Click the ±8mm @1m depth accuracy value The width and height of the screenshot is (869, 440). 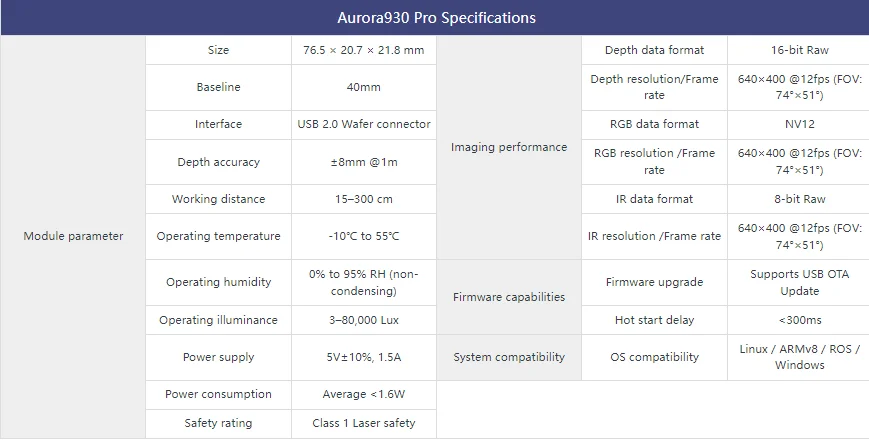[364, 162]
